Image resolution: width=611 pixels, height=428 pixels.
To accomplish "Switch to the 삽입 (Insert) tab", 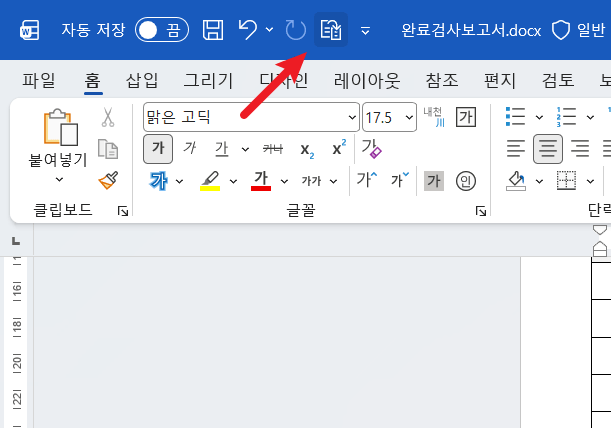I will (142, 80).
